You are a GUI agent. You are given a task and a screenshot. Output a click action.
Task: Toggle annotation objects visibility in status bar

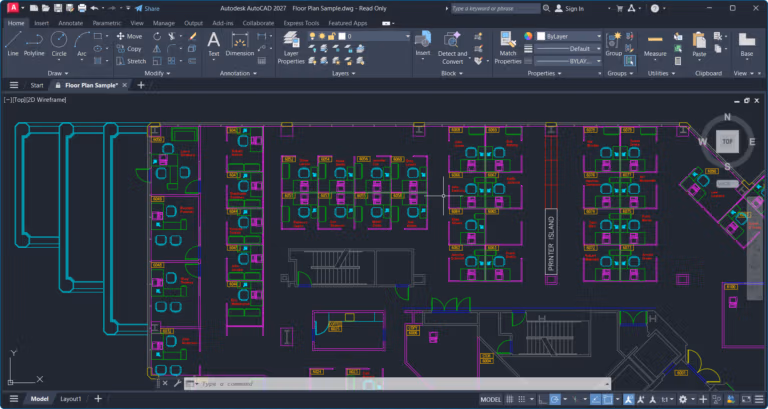[629, 399]
